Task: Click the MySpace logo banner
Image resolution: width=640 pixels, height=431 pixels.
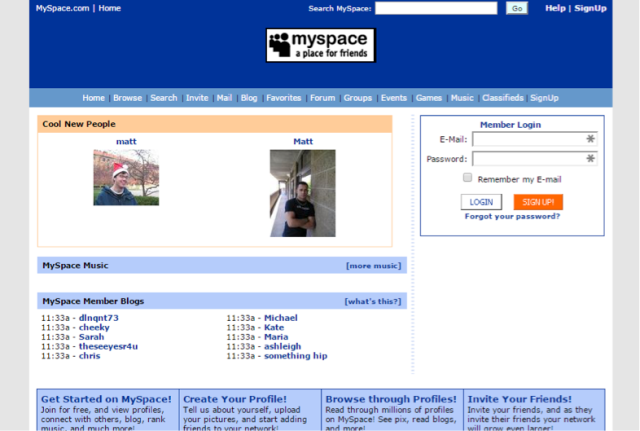Action: [320, 46]
